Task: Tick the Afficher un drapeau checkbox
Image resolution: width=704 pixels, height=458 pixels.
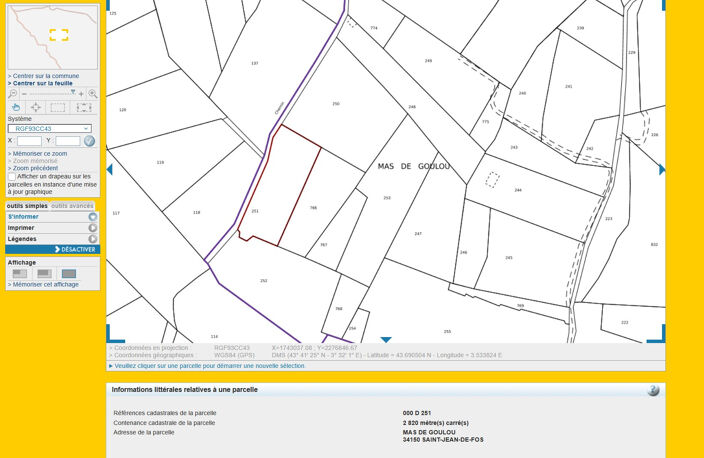Action: point(12,177)
